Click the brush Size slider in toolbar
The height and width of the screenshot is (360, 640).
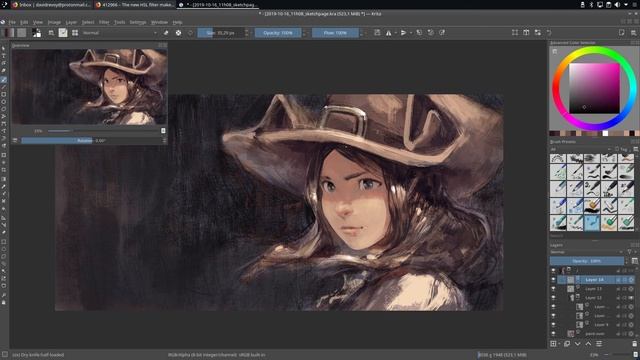click(220, 33)
